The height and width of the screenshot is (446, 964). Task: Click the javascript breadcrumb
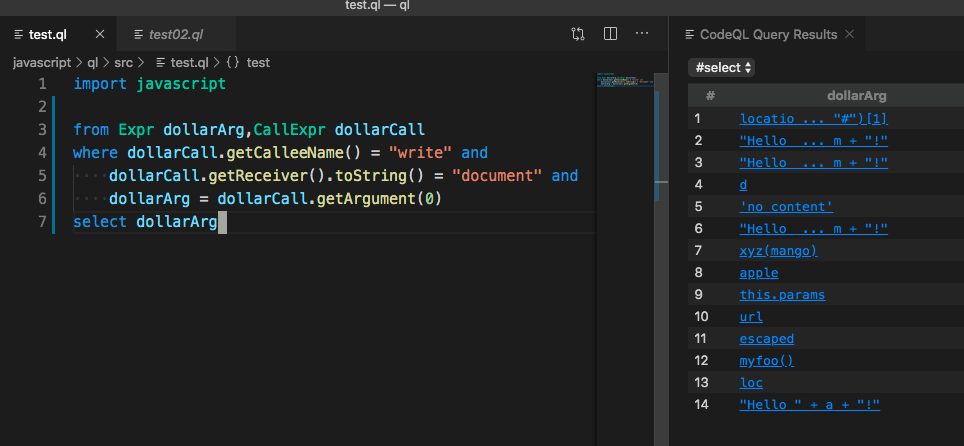pyautogui.click(x=42, y=62)
